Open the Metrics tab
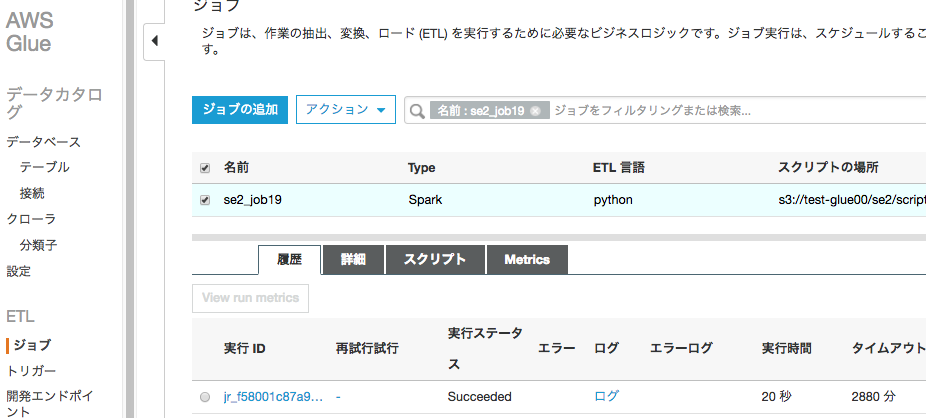This screenshot has height=418, width=926. 527,260
